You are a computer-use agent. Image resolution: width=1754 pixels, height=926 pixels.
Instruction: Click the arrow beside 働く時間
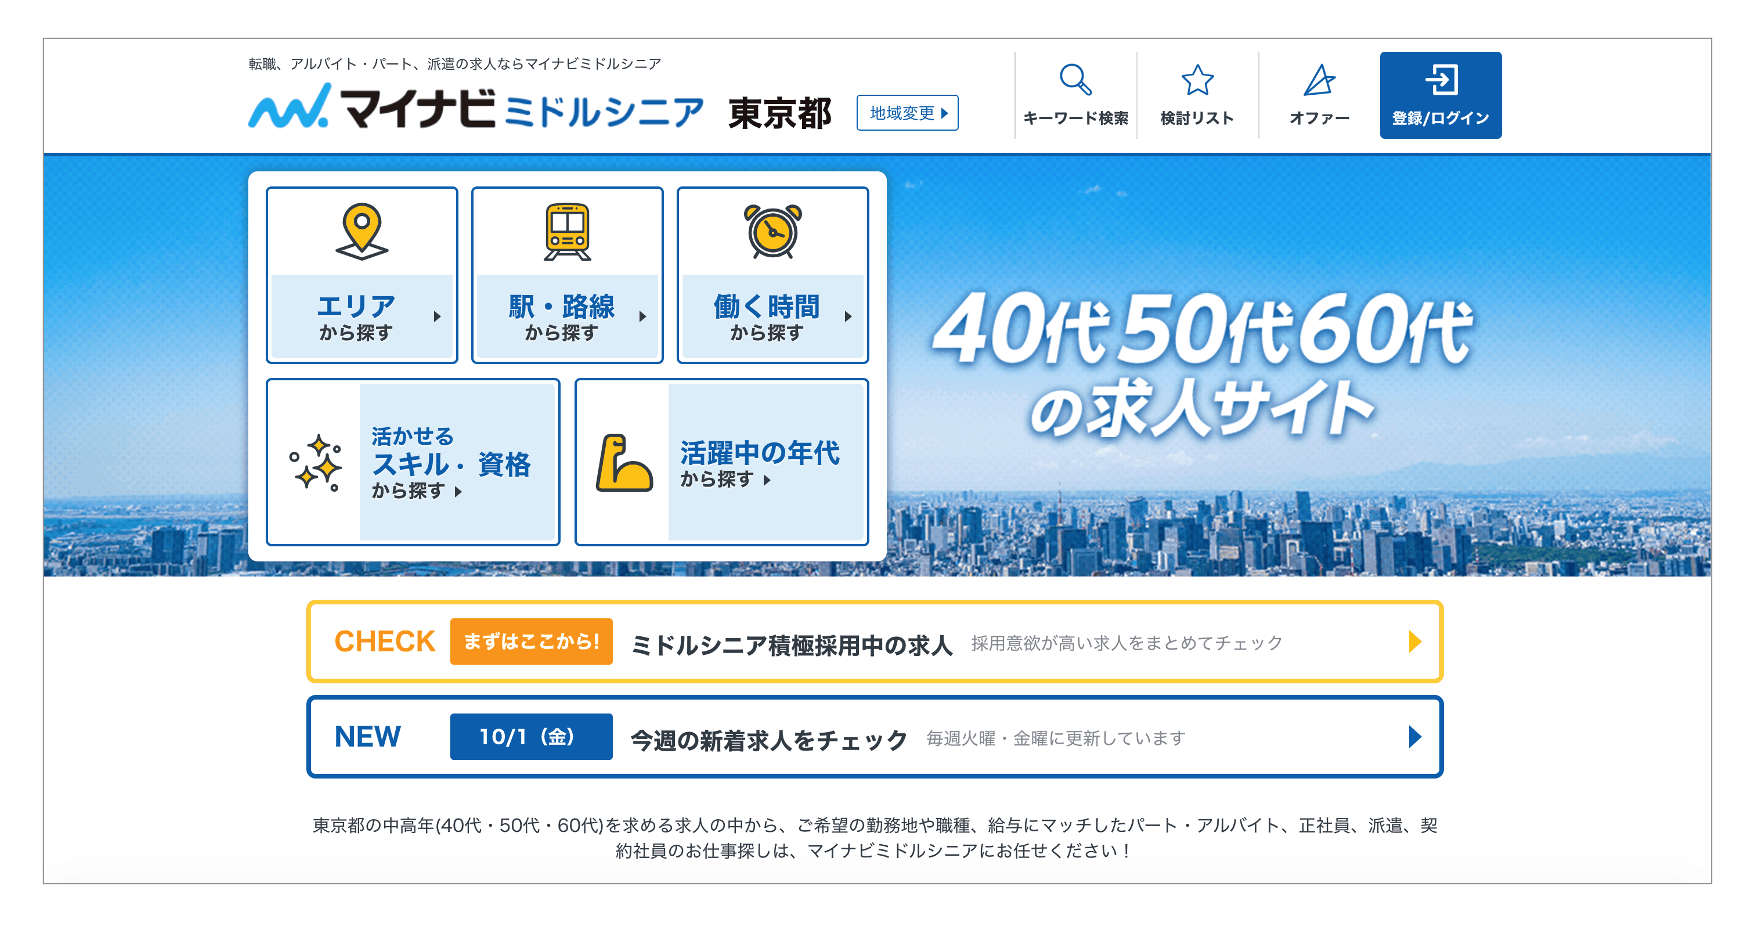pos(848,316)
